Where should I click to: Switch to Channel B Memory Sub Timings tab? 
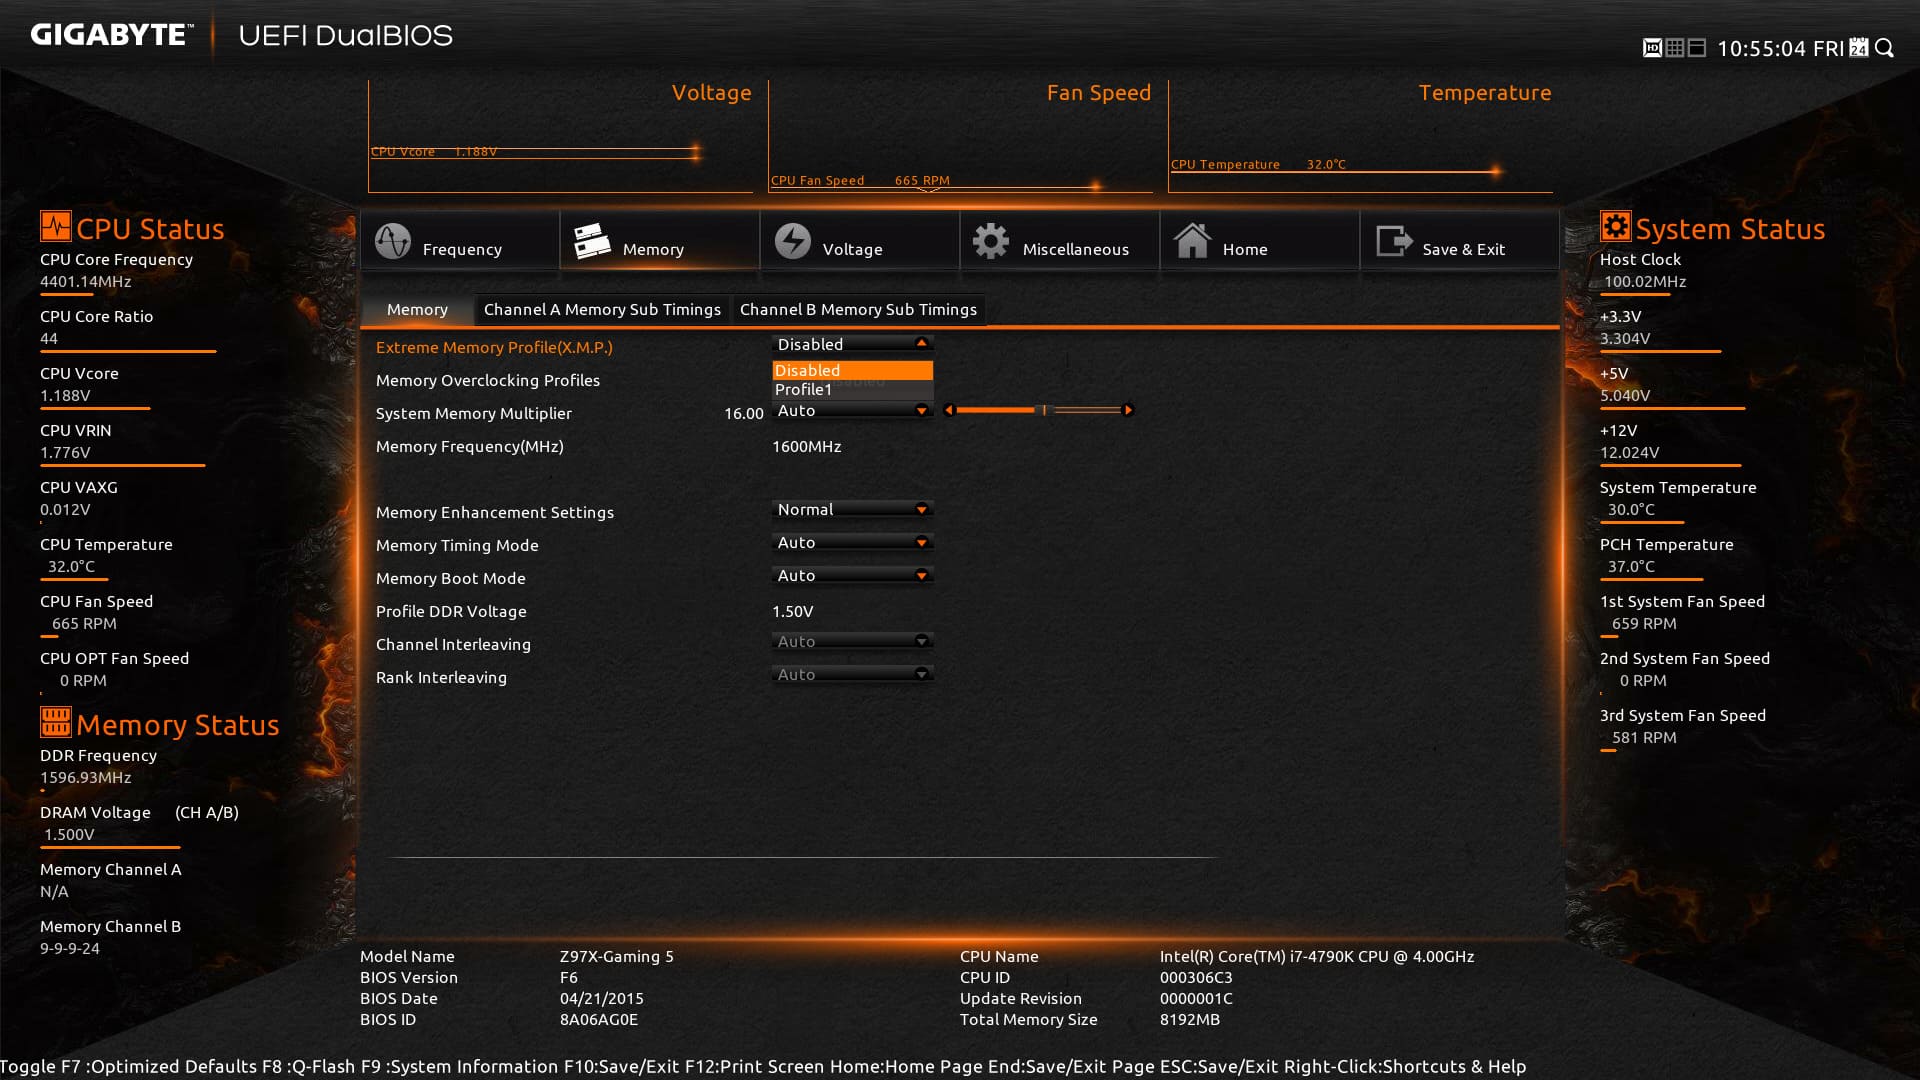(858, 310)
